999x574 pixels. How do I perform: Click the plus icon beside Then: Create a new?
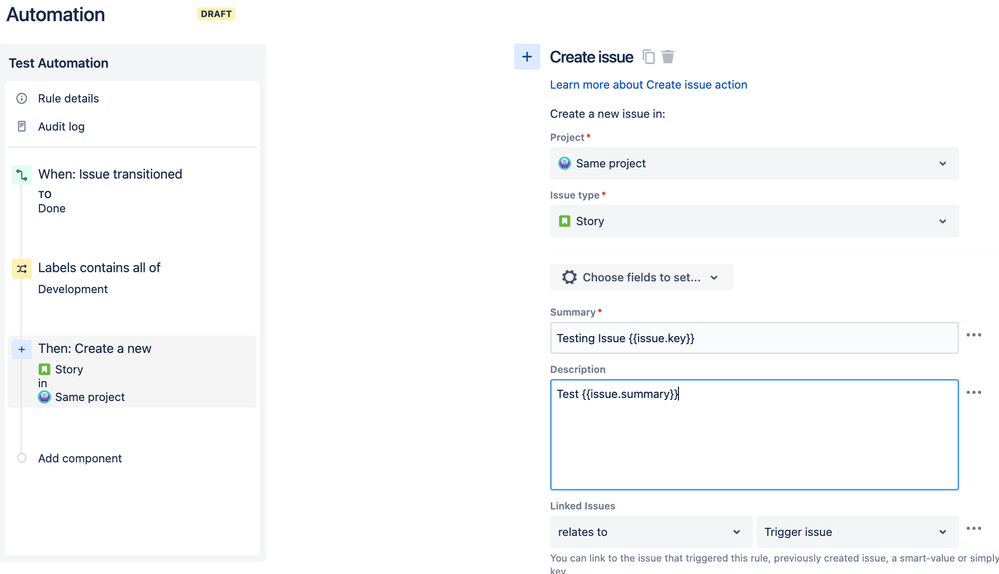(22, 349)
